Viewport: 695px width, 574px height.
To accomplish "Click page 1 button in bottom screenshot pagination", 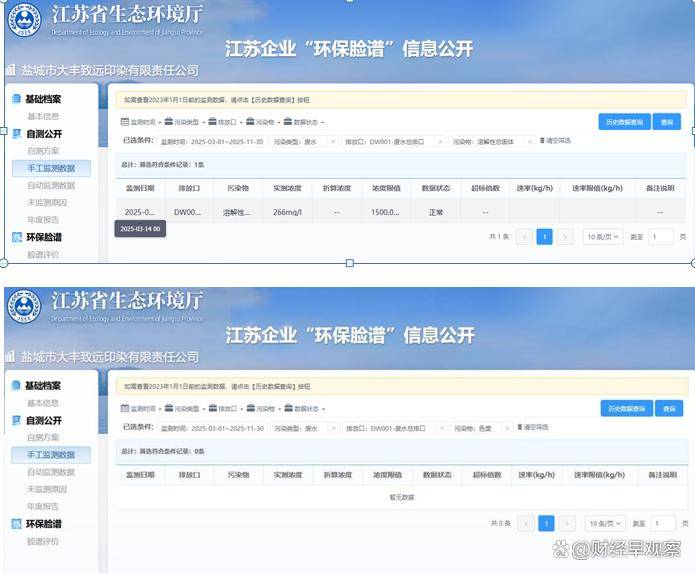I will point(546,523).
